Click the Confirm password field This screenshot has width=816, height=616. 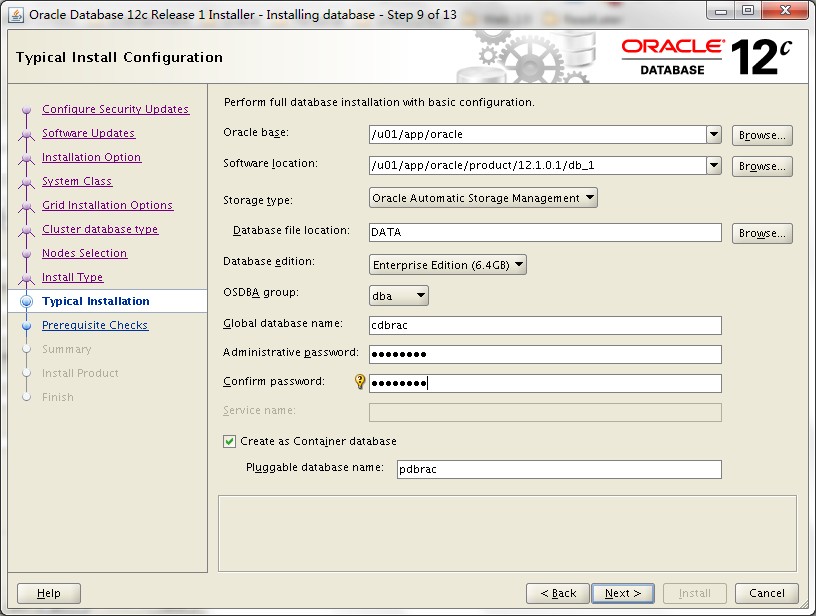(x=545, y=383)
